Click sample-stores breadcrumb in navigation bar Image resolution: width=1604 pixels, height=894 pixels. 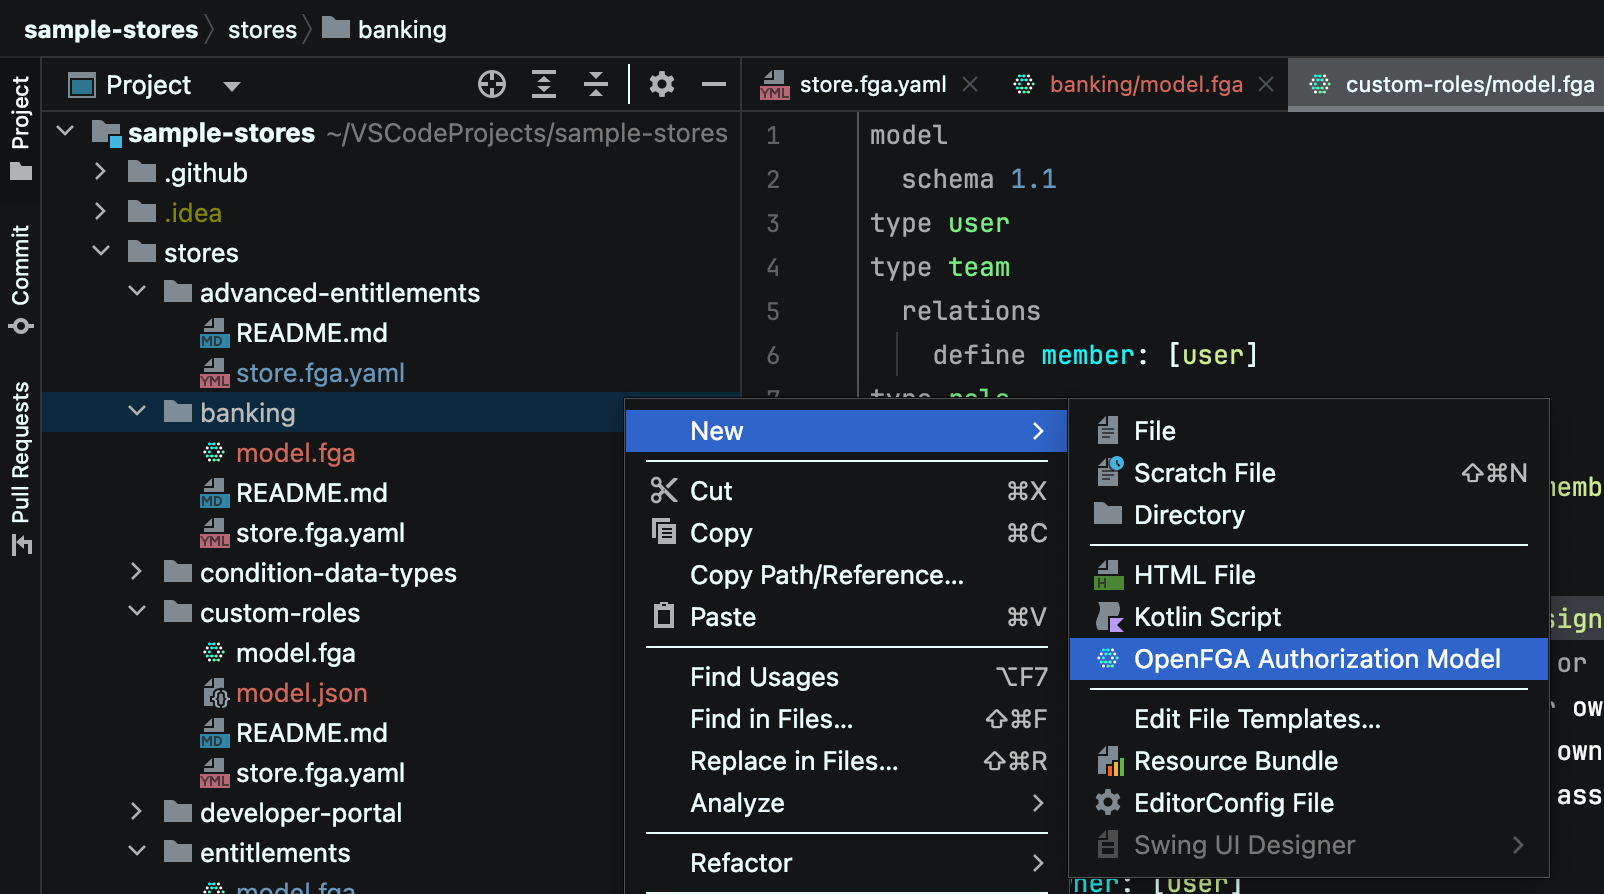click(x=111, y=30)
